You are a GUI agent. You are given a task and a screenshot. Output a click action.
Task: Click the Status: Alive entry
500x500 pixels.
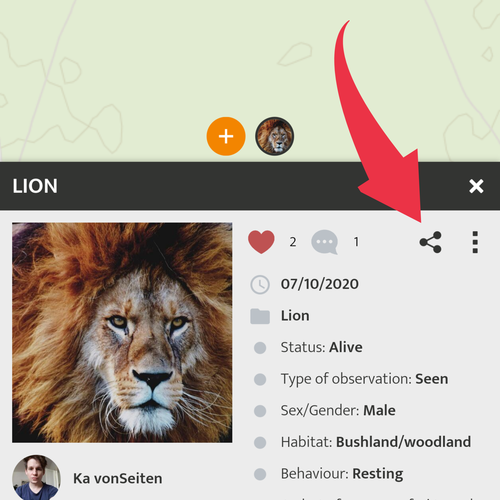[x=321, y=347]
